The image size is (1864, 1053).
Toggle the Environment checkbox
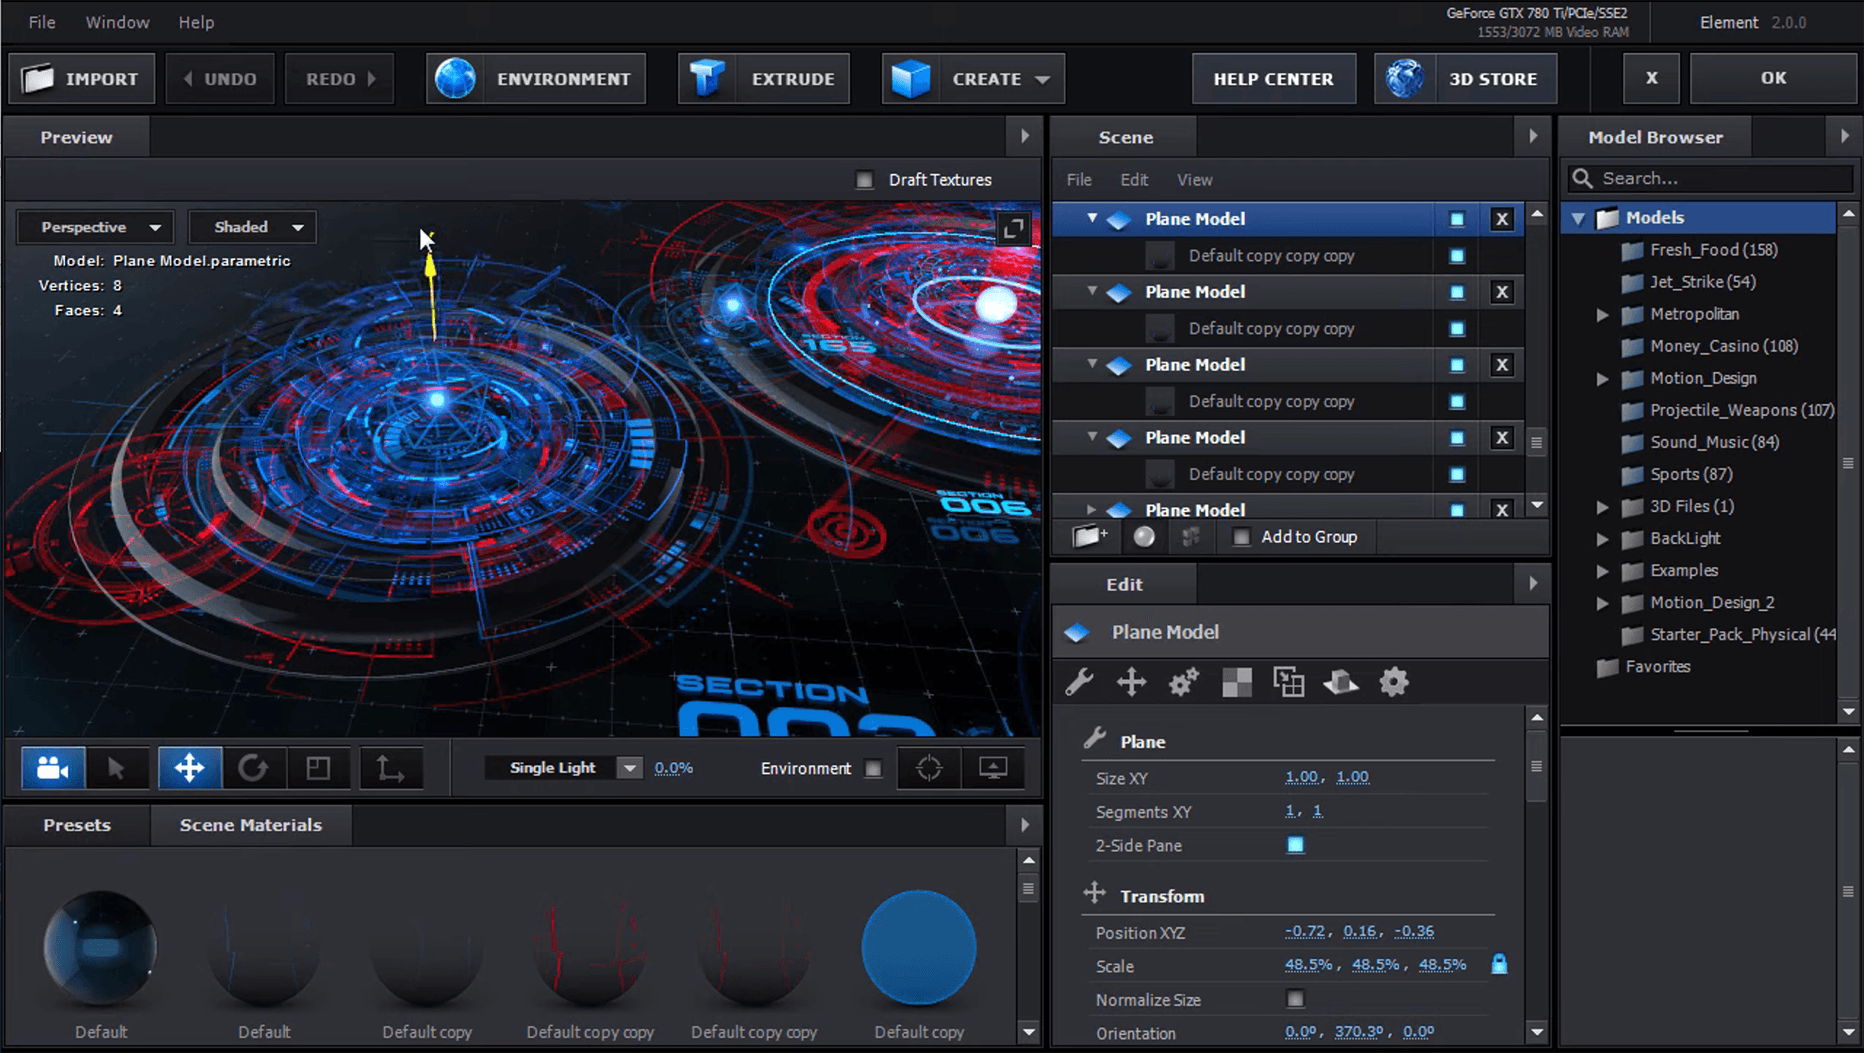pyautogui.click(x=873, y=768)
